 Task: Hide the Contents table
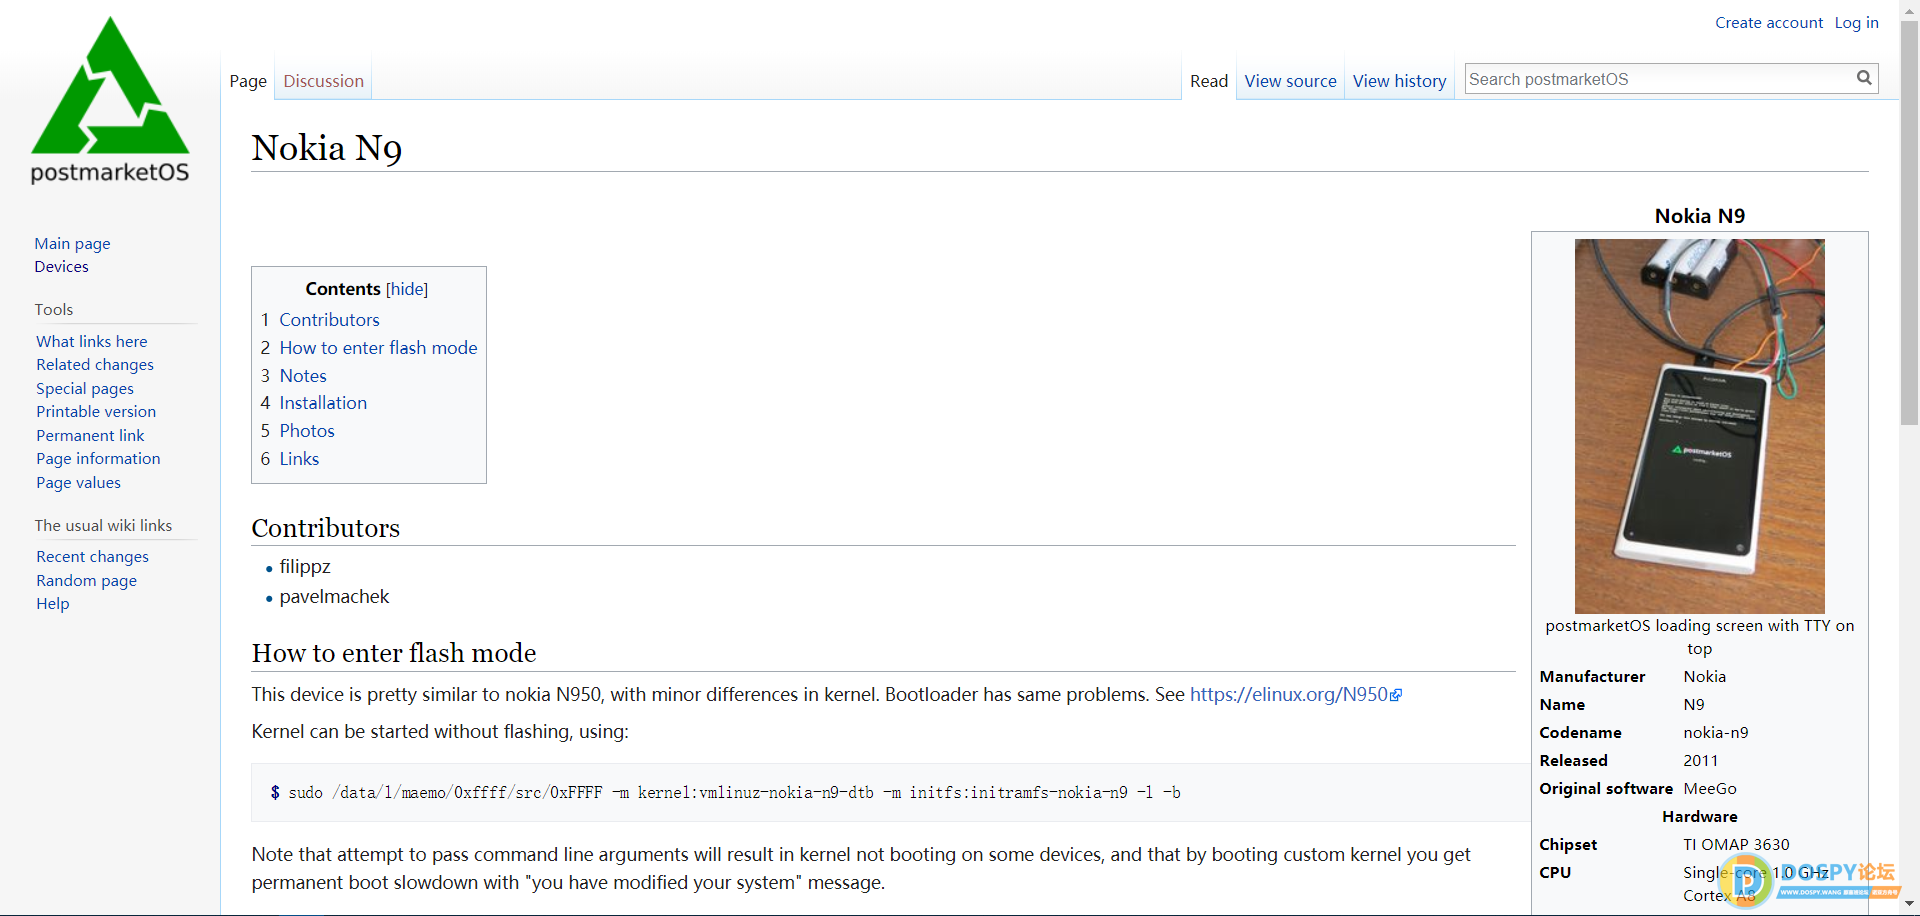pos(407,289)
